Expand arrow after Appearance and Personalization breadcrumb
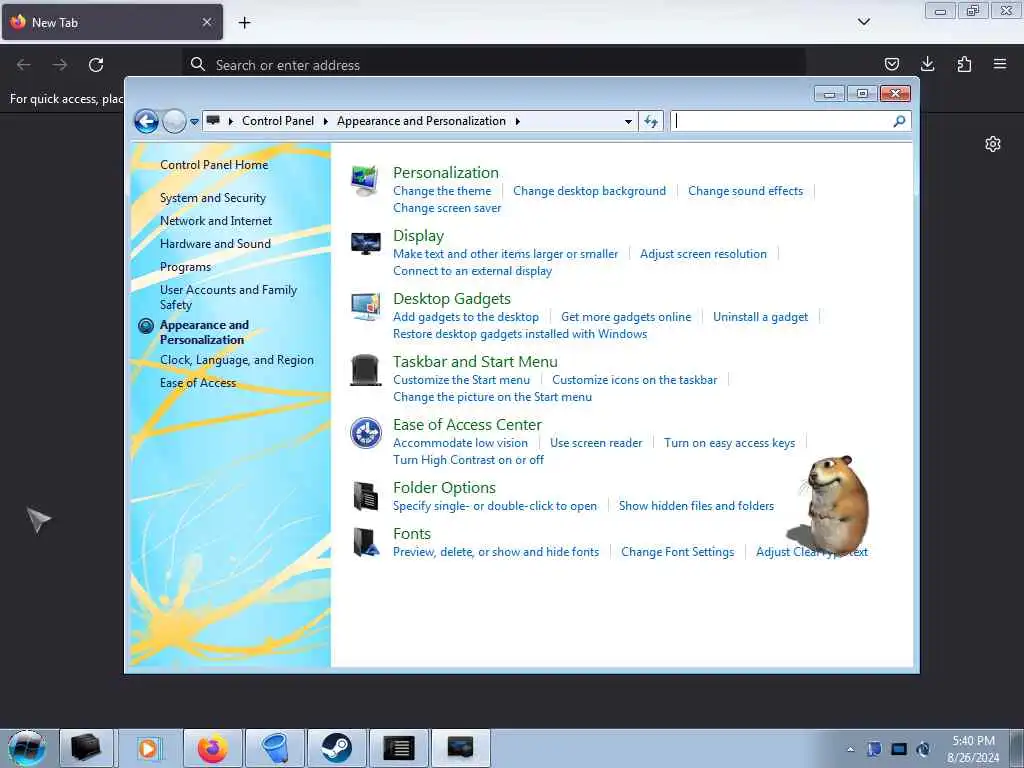 click(x=517, y=121)
